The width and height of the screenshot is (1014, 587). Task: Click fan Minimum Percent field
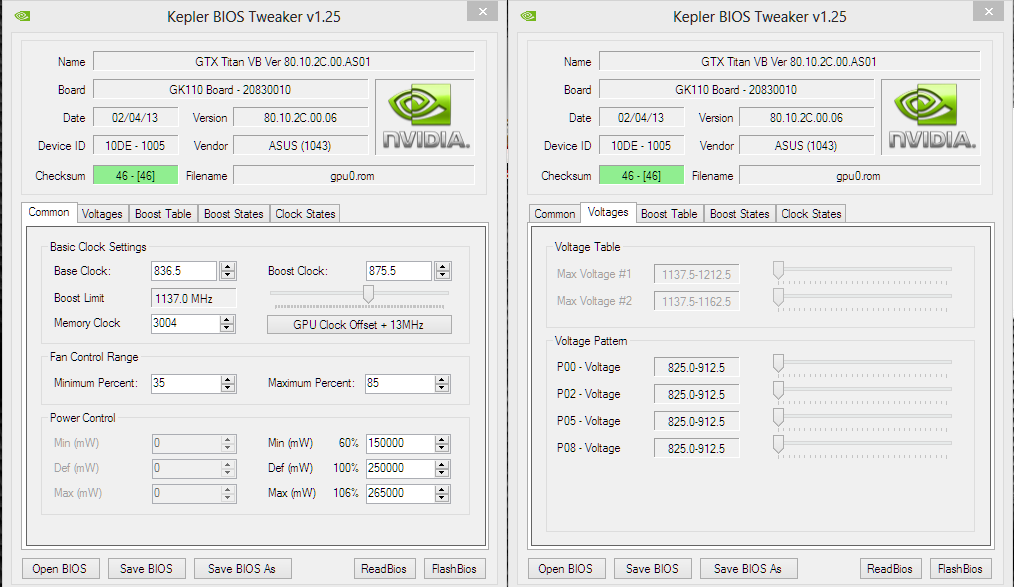coord(185,383)
